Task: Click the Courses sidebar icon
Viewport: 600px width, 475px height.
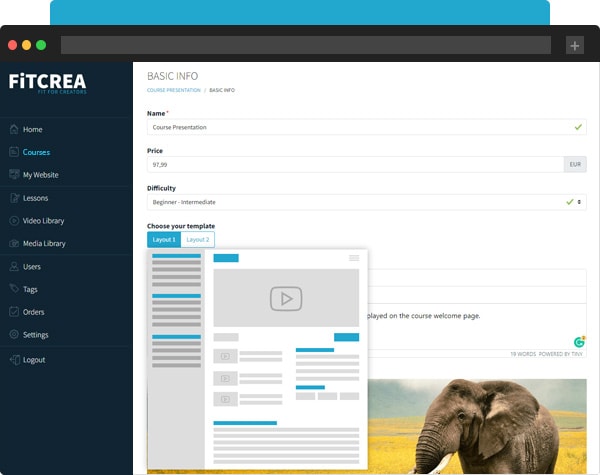Action: pos(14,152)
